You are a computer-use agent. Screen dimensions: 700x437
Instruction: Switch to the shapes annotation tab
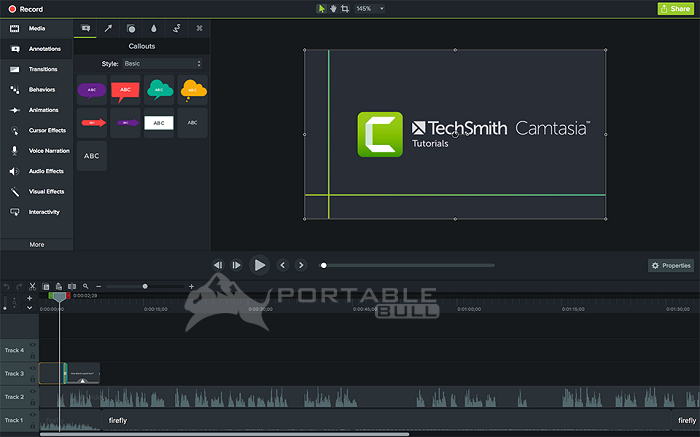pyautogui.click(x=131, y=29)
